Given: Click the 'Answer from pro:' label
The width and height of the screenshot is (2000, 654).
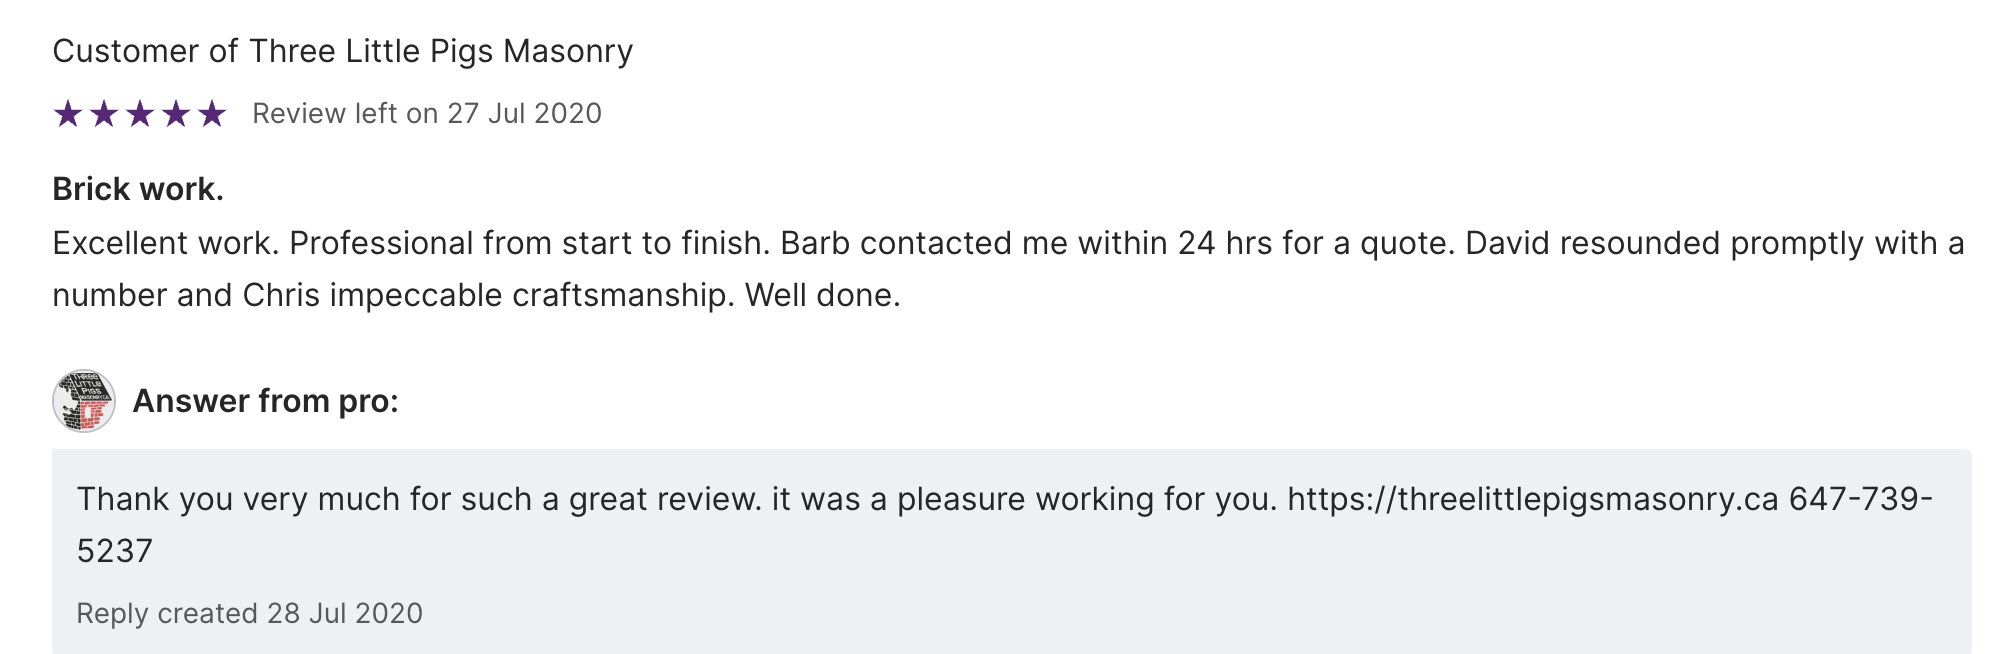Looking at the screenshot, I should click(x=265, y=401).
